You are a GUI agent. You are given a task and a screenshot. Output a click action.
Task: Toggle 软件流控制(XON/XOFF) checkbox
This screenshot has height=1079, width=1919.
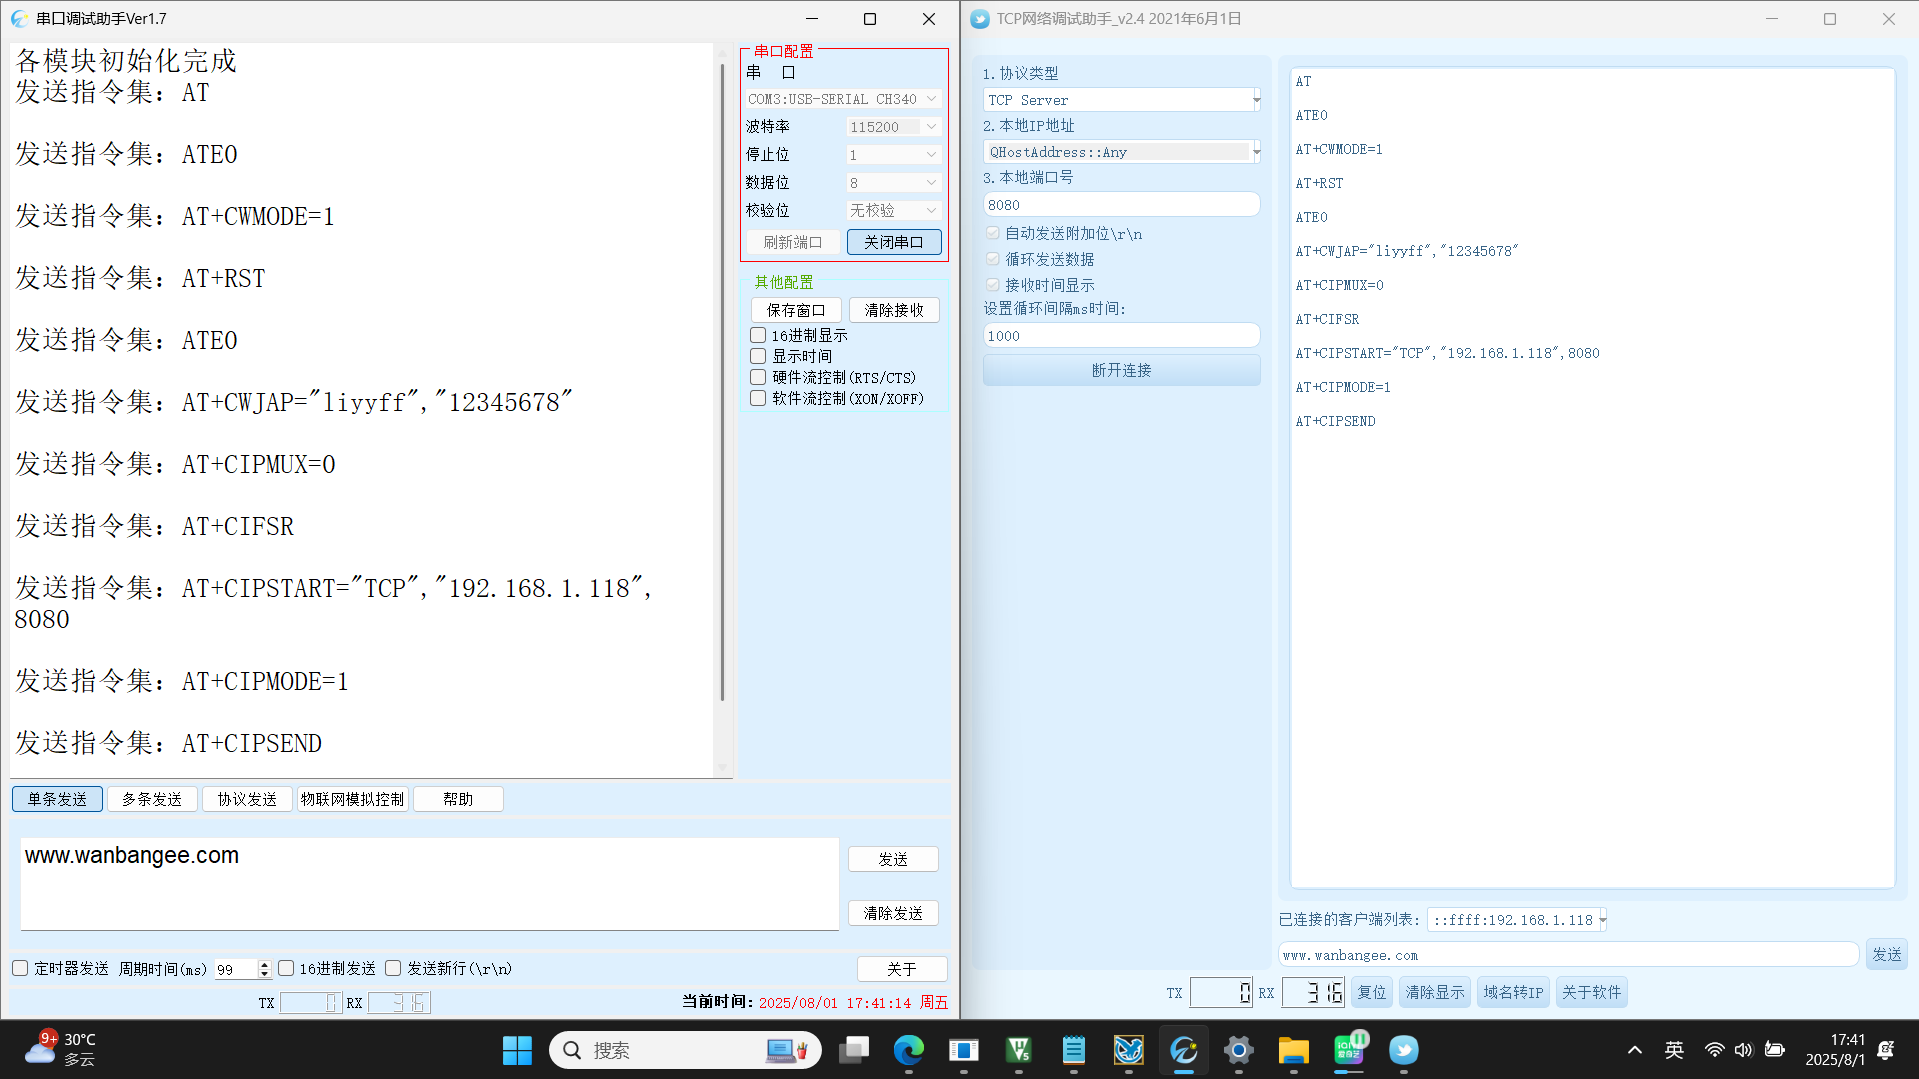(758, 398)
